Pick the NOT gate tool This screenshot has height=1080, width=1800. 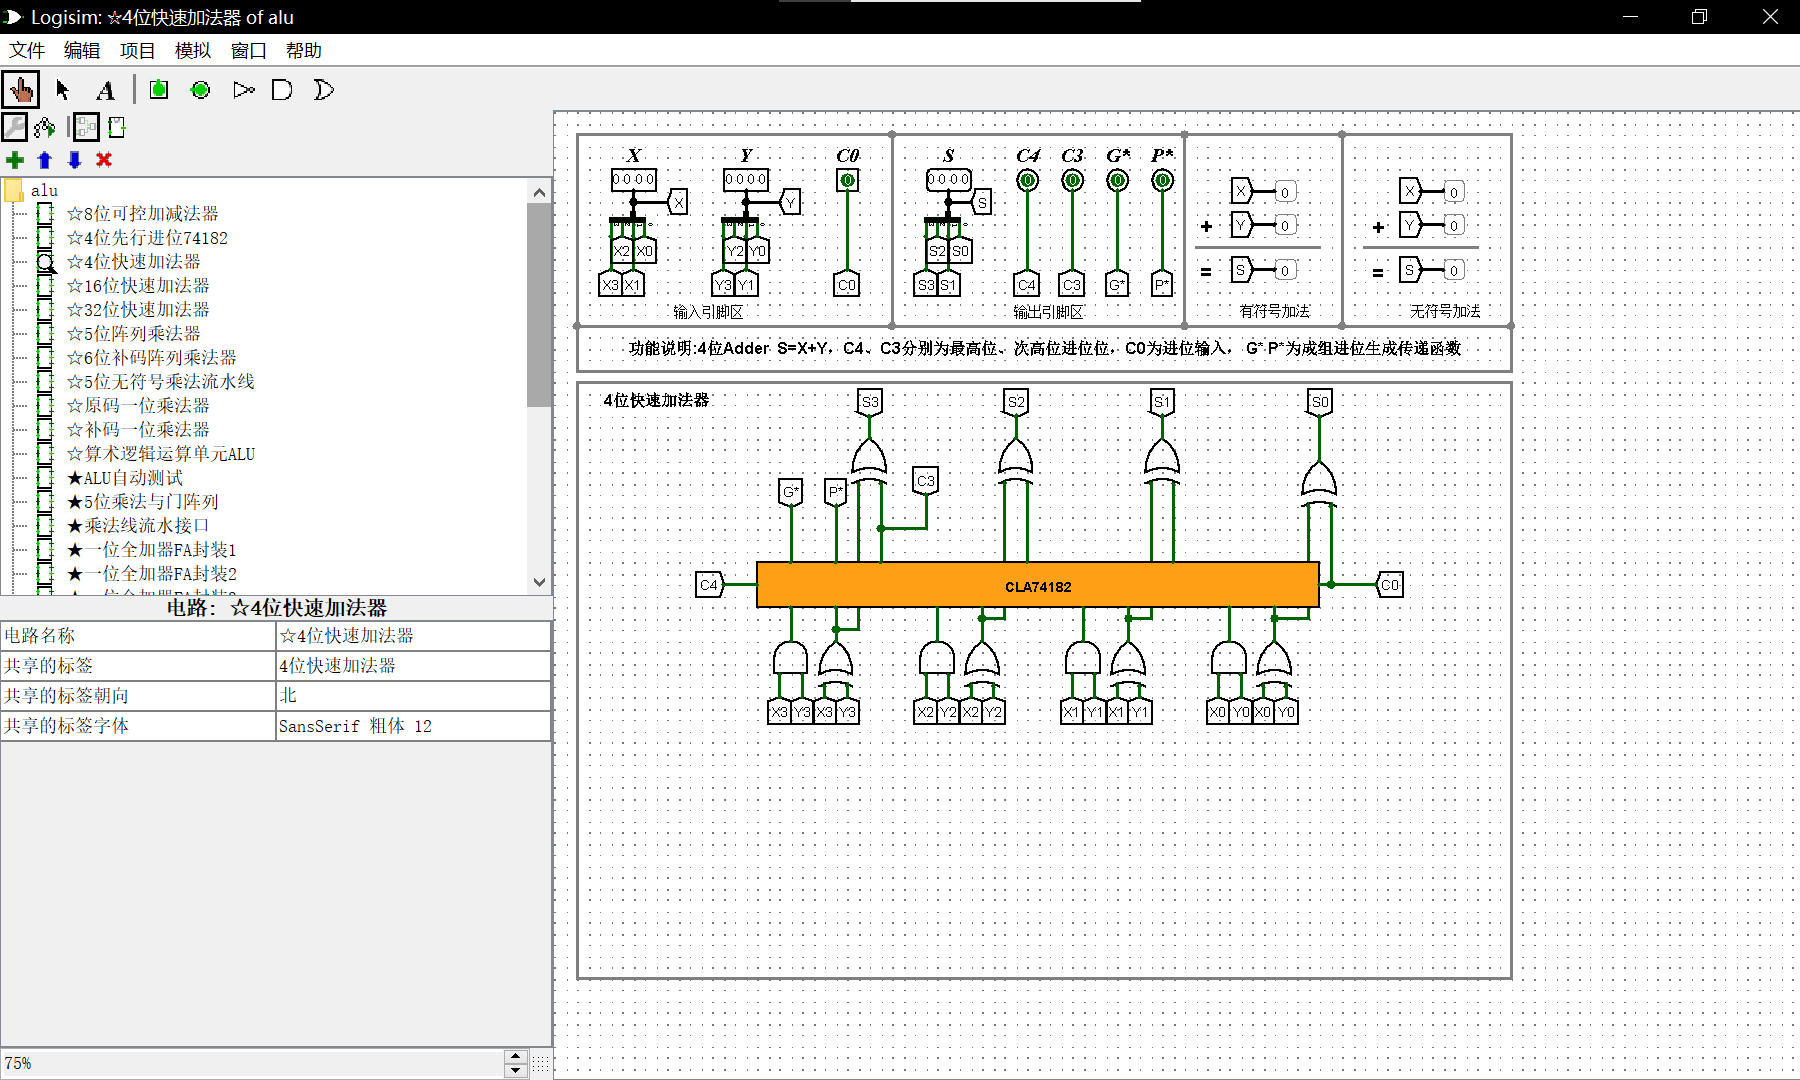click(x=243, y=90)
